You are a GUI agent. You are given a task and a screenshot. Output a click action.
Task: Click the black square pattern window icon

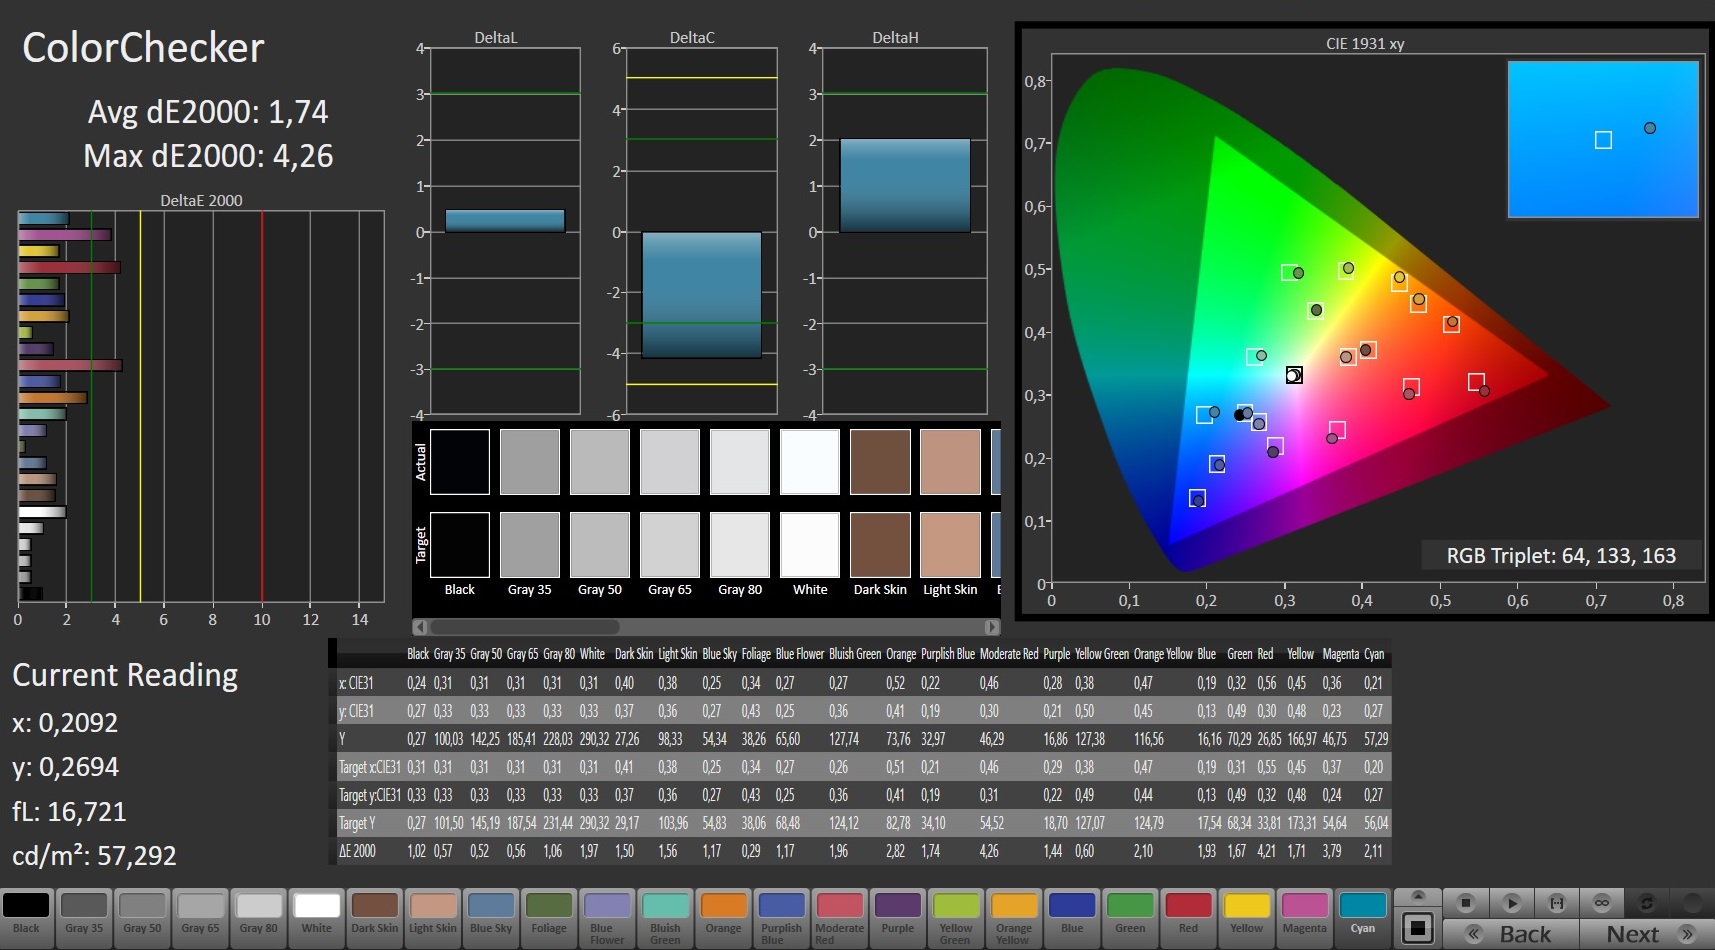point(1417,928)
